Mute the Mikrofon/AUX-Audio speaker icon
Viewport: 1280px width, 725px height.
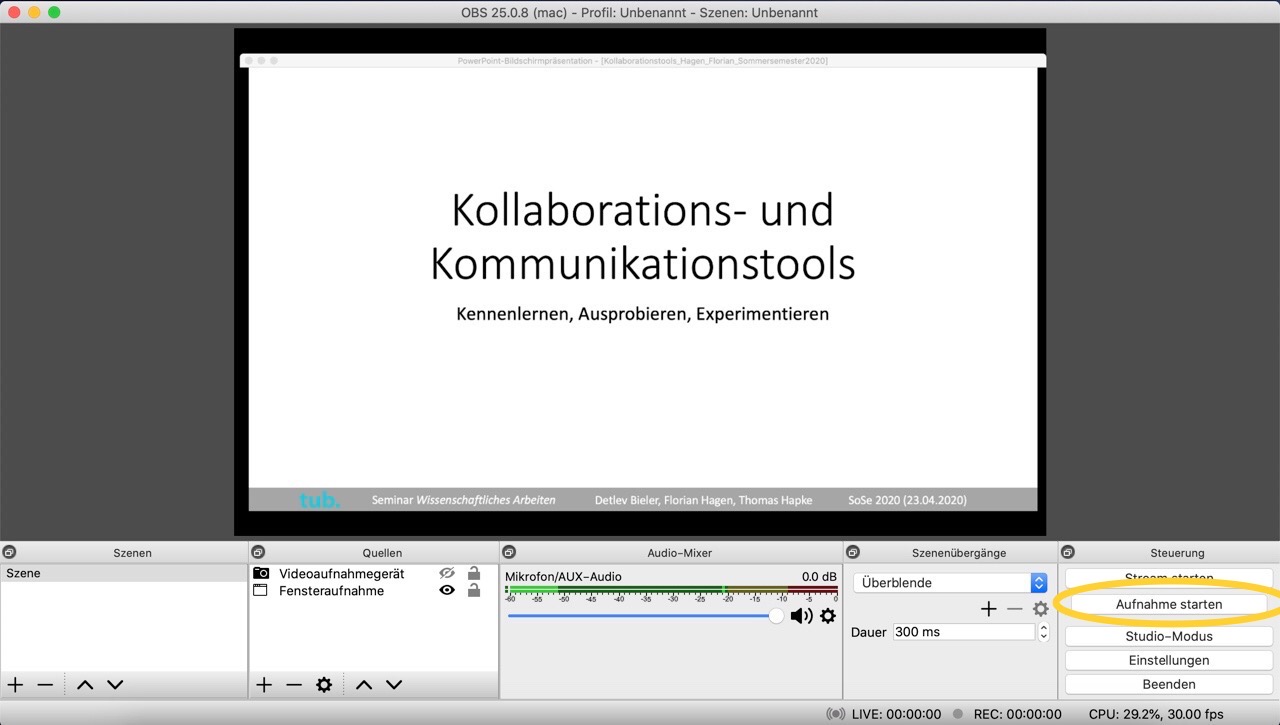(801, 616)
